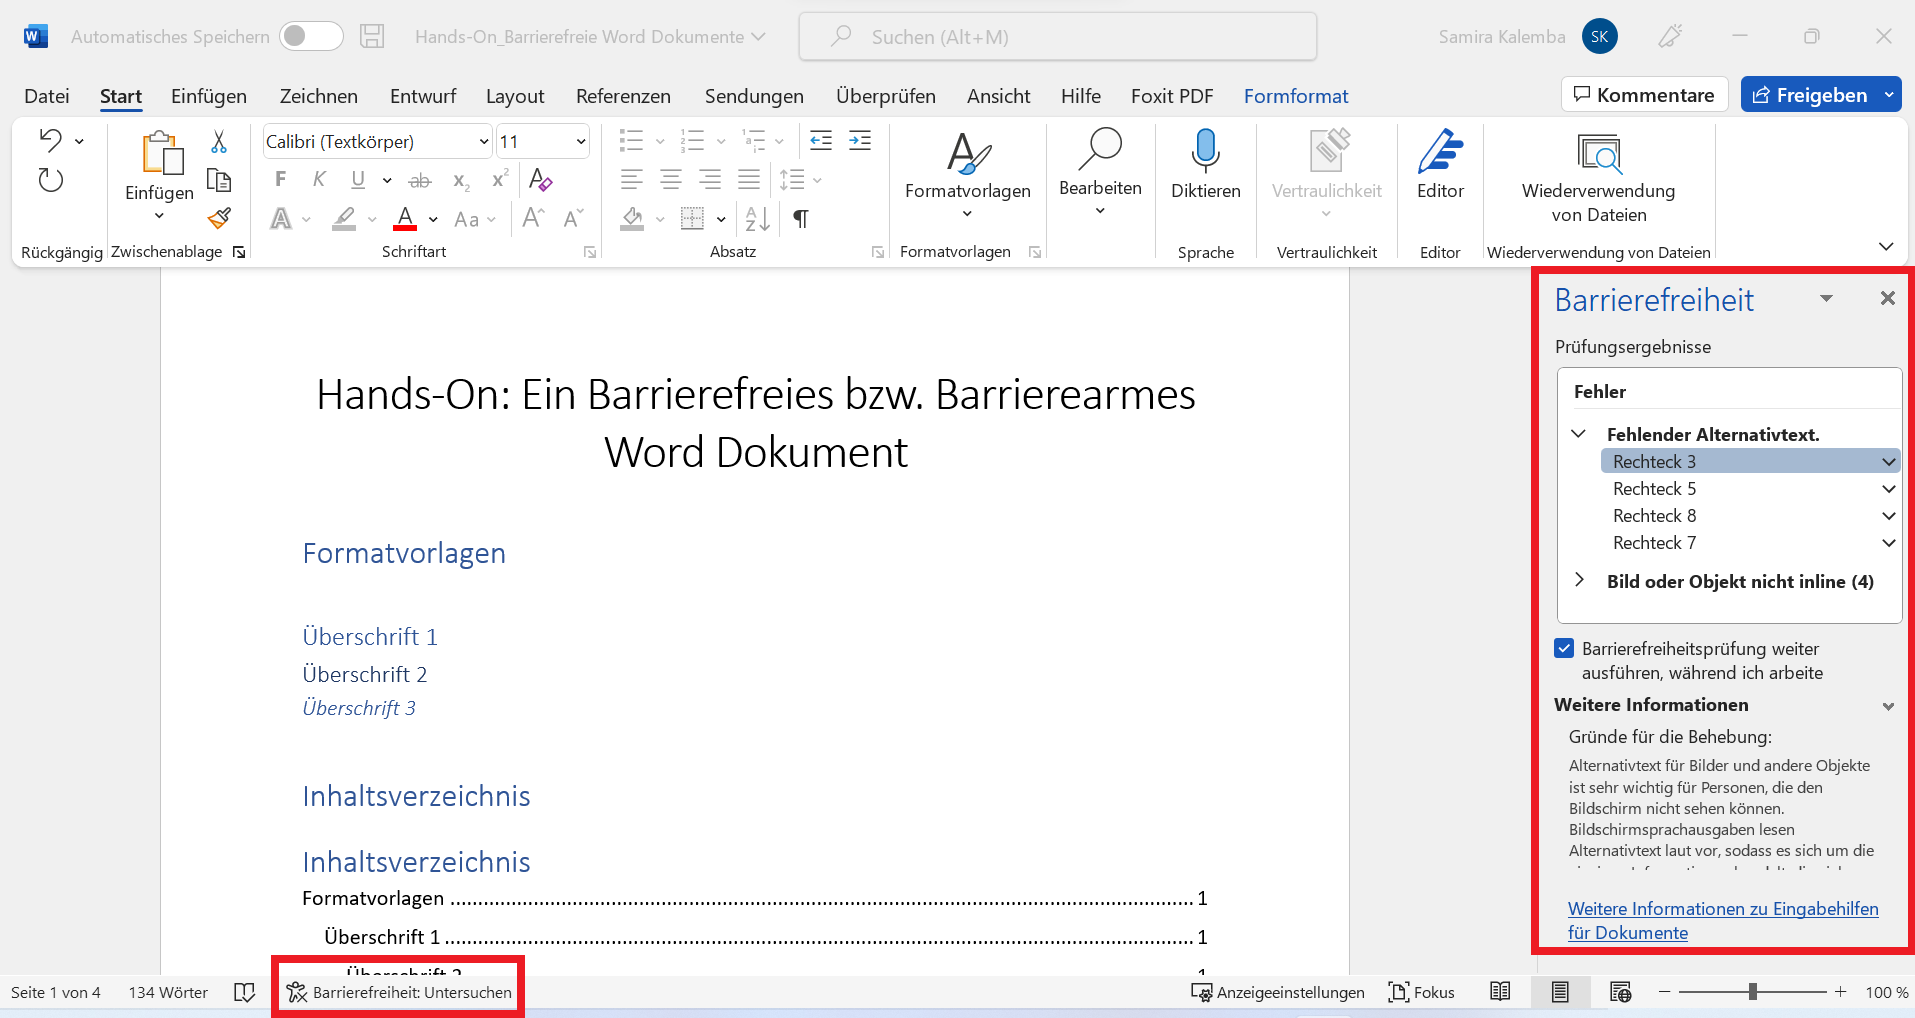Expand Bild oder Objekt nicht inline
Image resolution: width=1915 pixels, height=1018 pixels.
click(1580, 580)
